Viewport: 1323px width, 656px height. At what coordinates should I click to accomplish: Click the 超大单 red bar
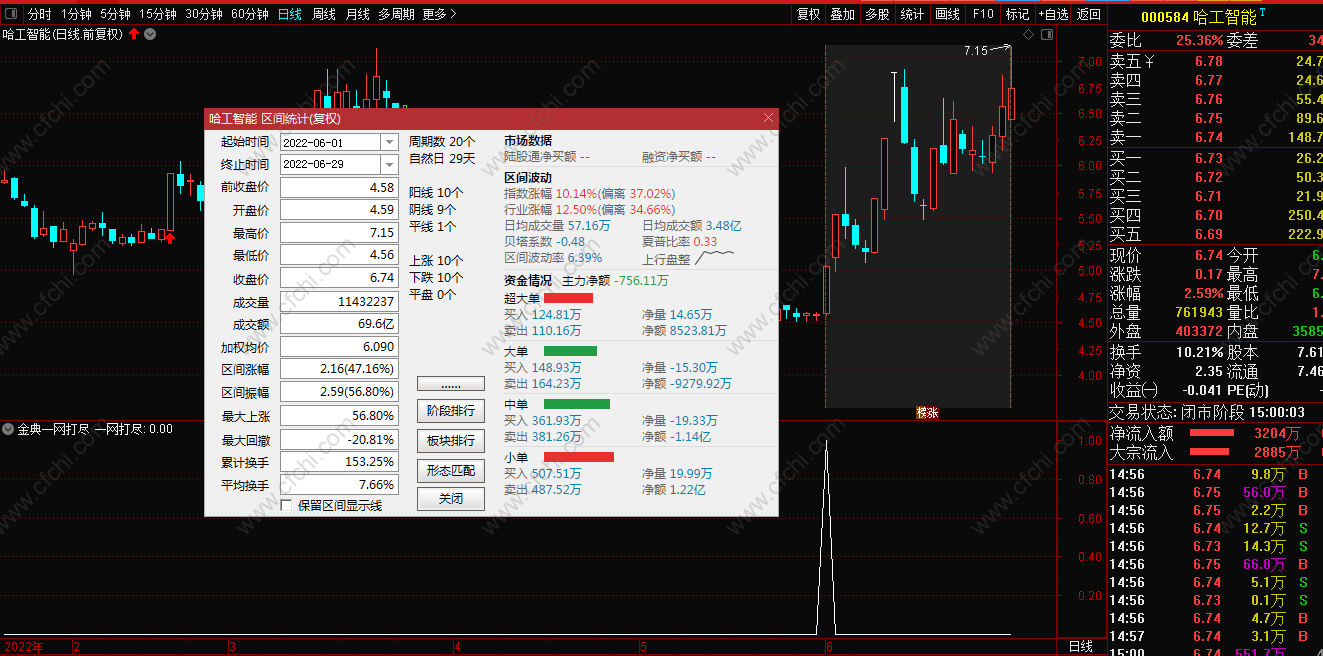[x=568, y=298]
